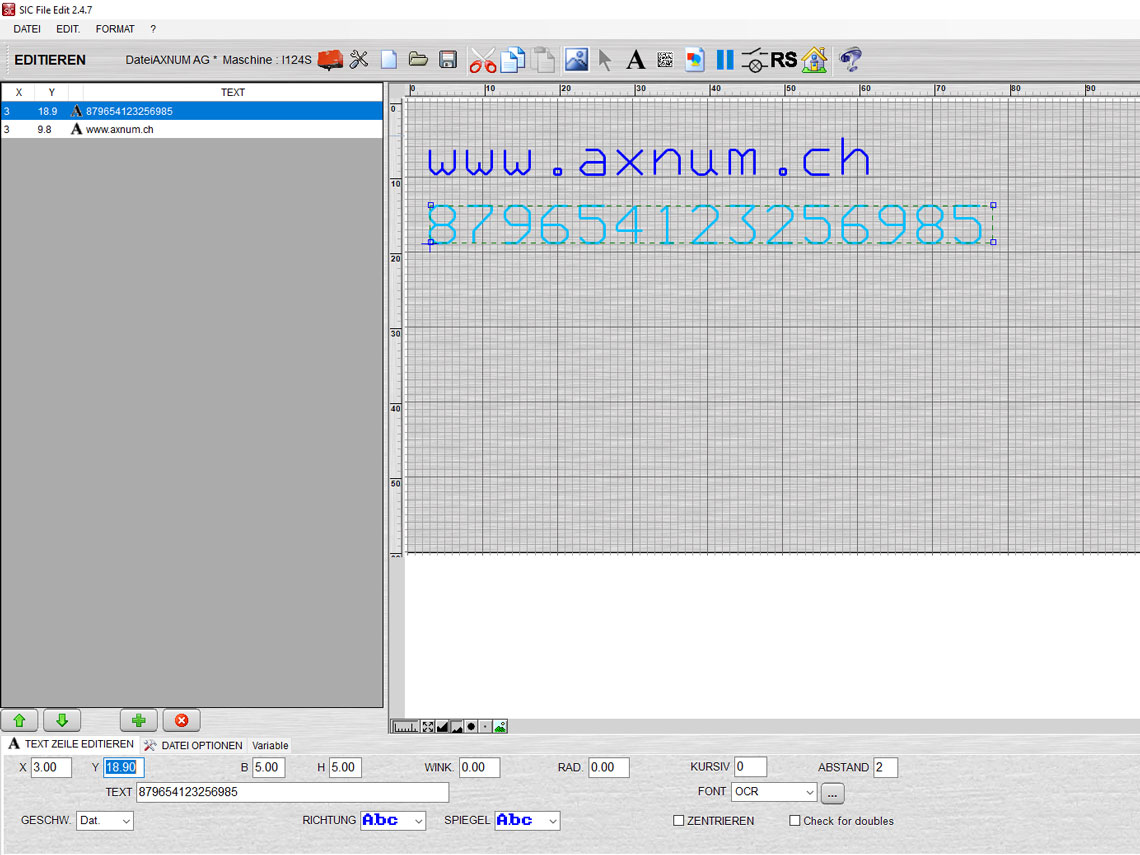Image resolution: width=1140 pixels, height=855 pixels.
Task: Click the green plus add line button
Action: (x=138, y=720)
